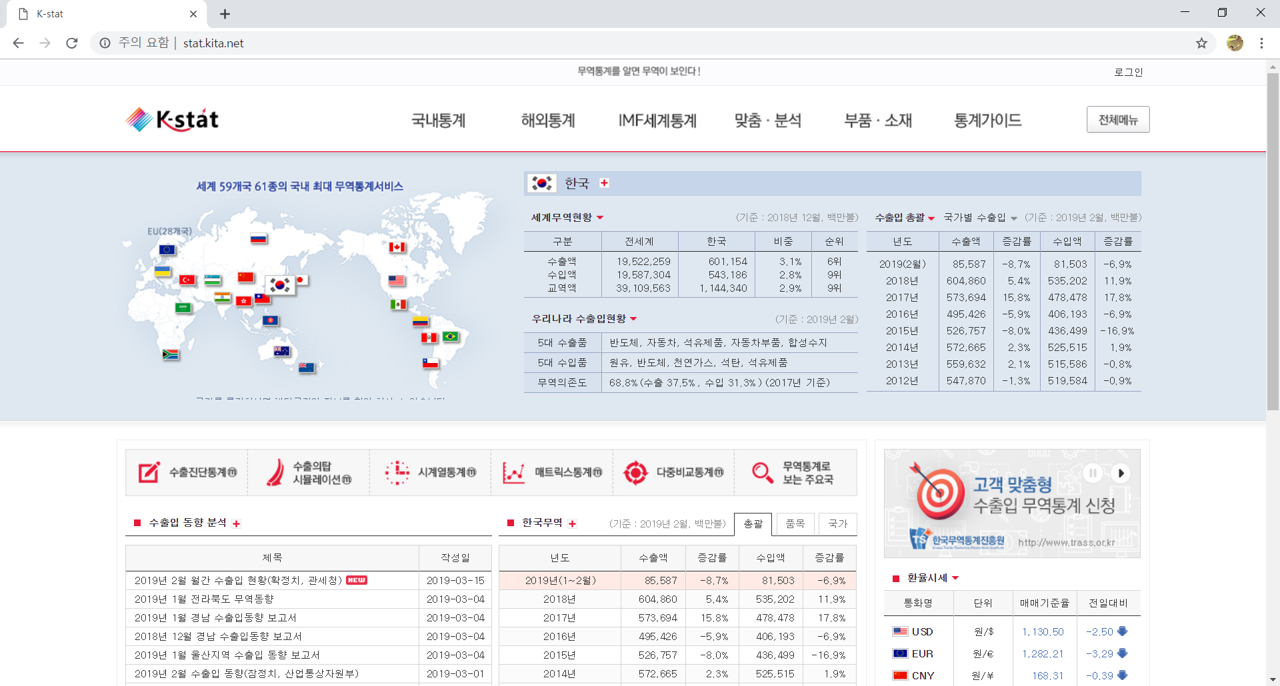
Task: Select the New Zealand flag on the map
Action: [x=307, y=367]
